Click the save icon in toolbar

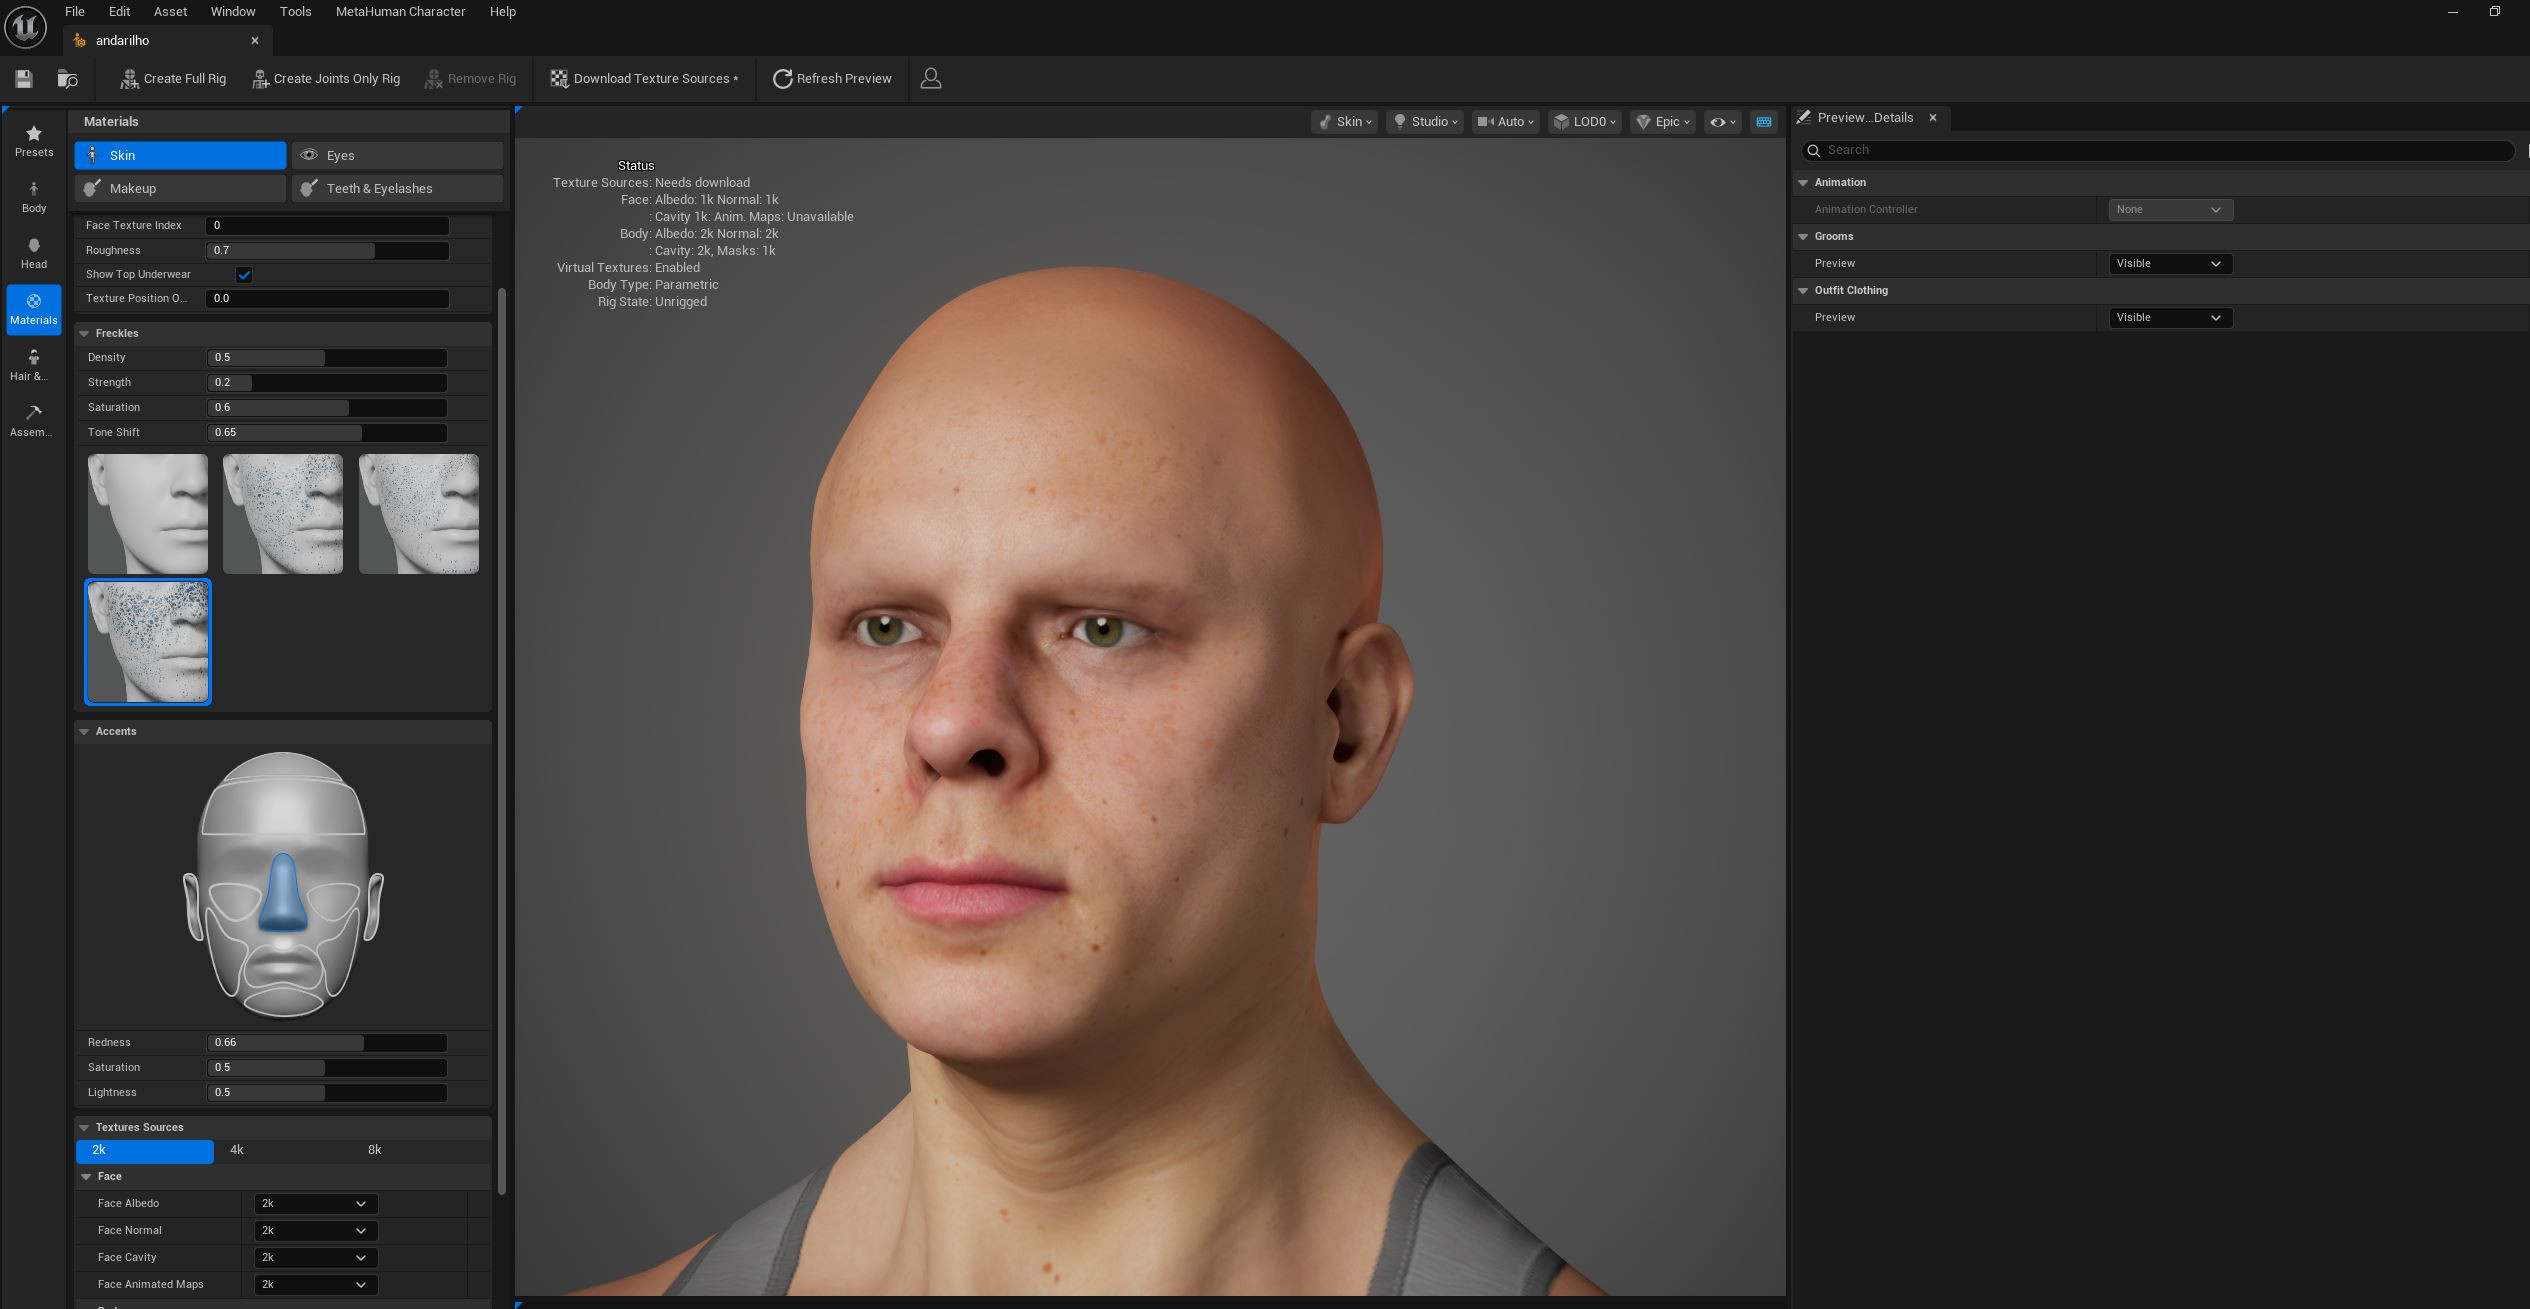click(x=24, y=78)
